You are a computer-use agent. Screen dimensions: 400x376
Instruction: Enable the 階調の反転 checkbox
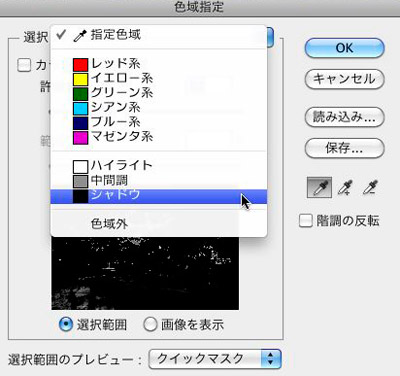pos(306,220)
